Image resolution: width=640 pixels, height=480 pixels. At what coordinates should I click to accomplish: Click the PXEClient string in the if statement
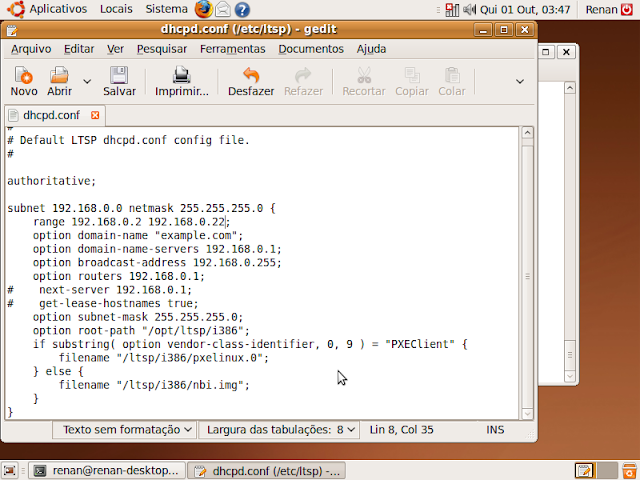[x=420, y=344]
